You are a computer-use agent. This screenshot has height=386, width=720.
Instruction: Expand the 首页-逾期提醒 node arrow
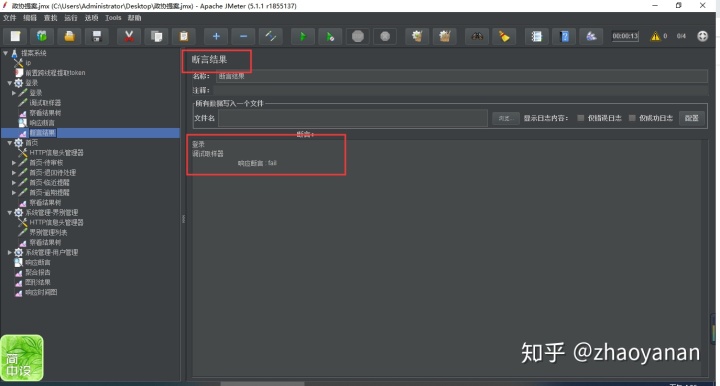[x=14, y=193]
